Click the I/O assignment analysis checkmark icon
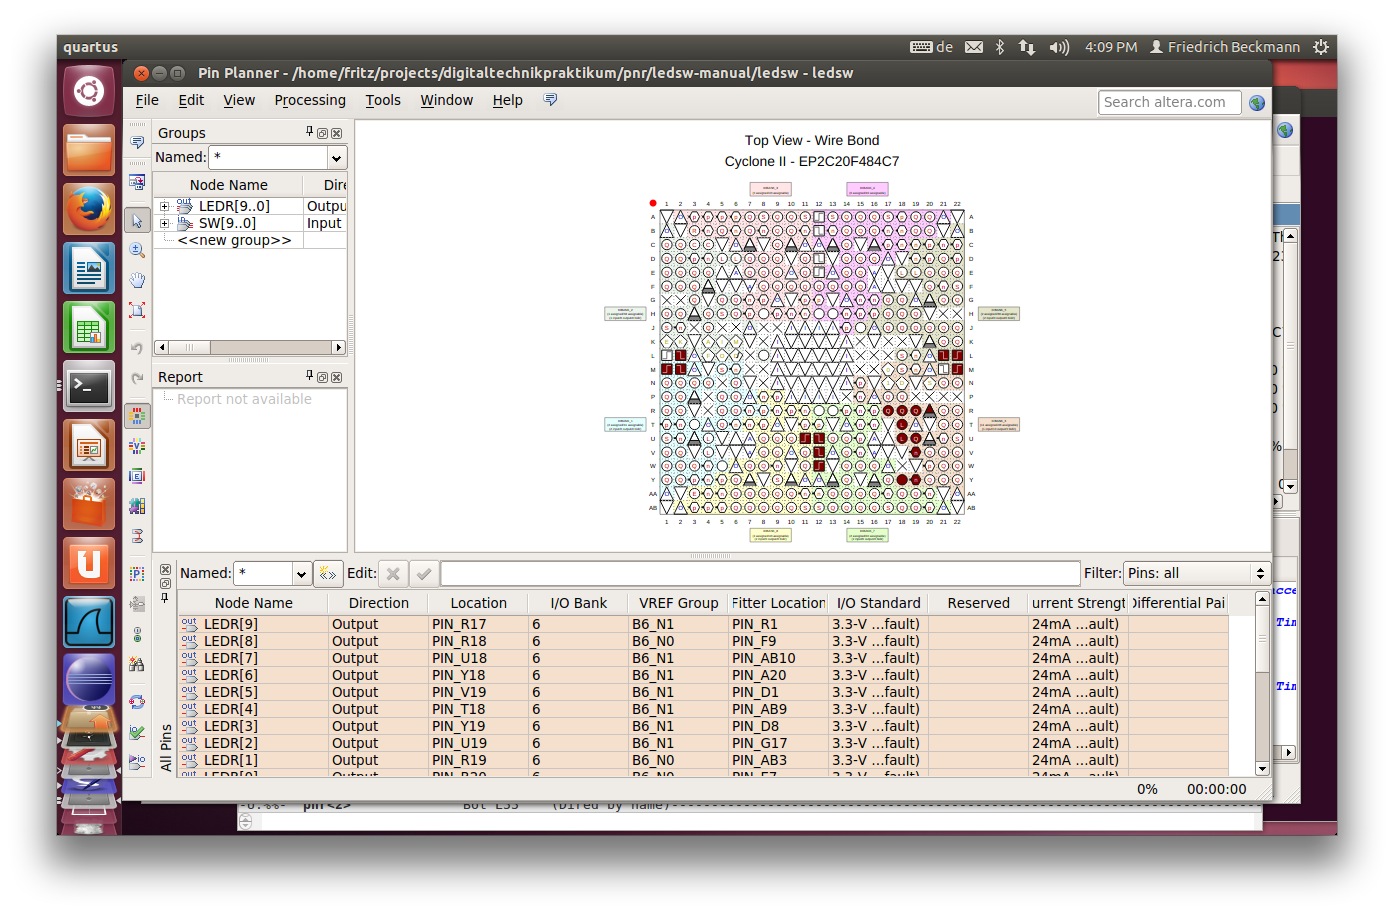Image resolution: width=1394 pixels, height=914 pixels. [137, 733]
